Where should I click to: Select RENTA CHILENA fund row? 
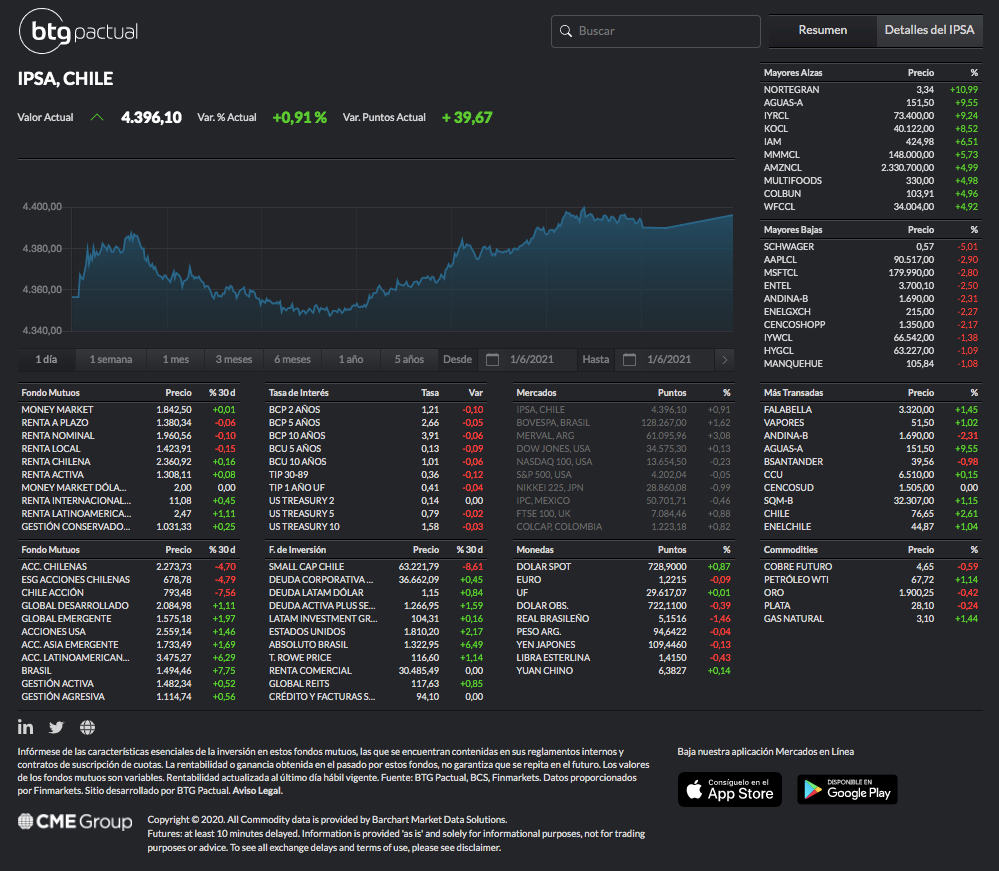pyautogui.click(x=128, y=462)
